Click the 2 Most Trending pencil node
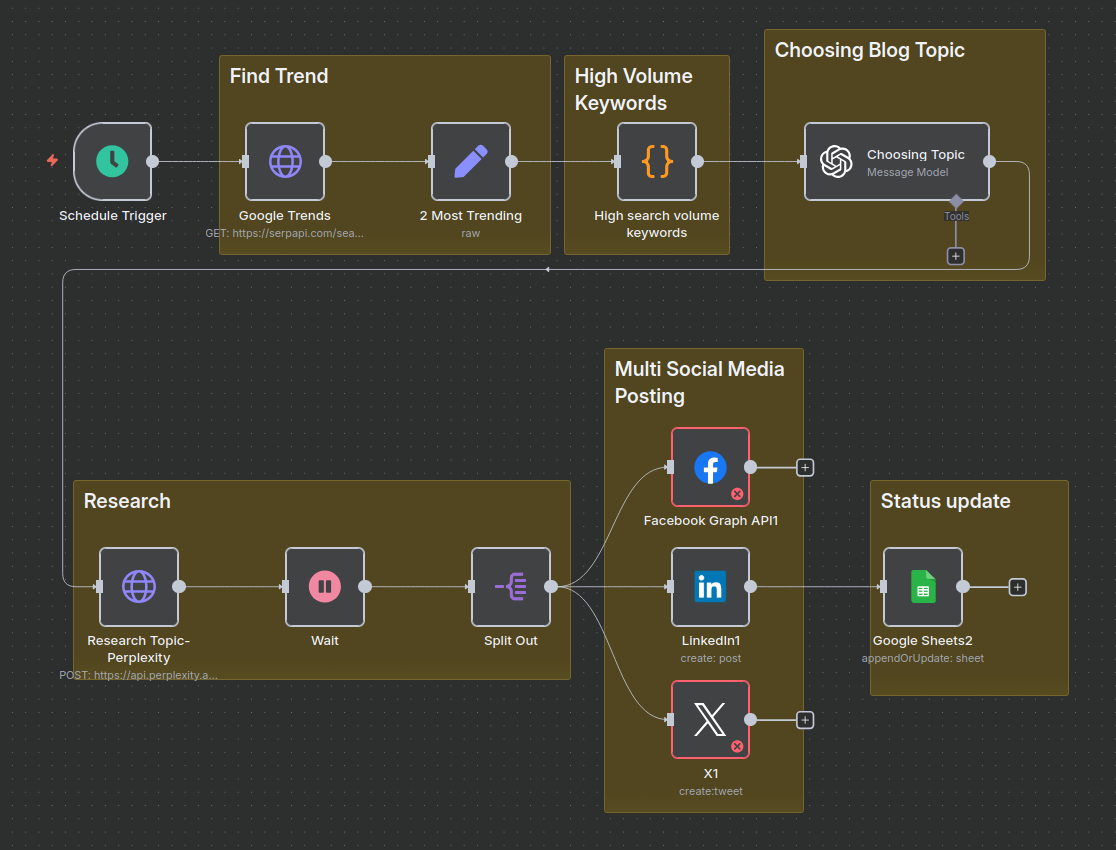 471,161
